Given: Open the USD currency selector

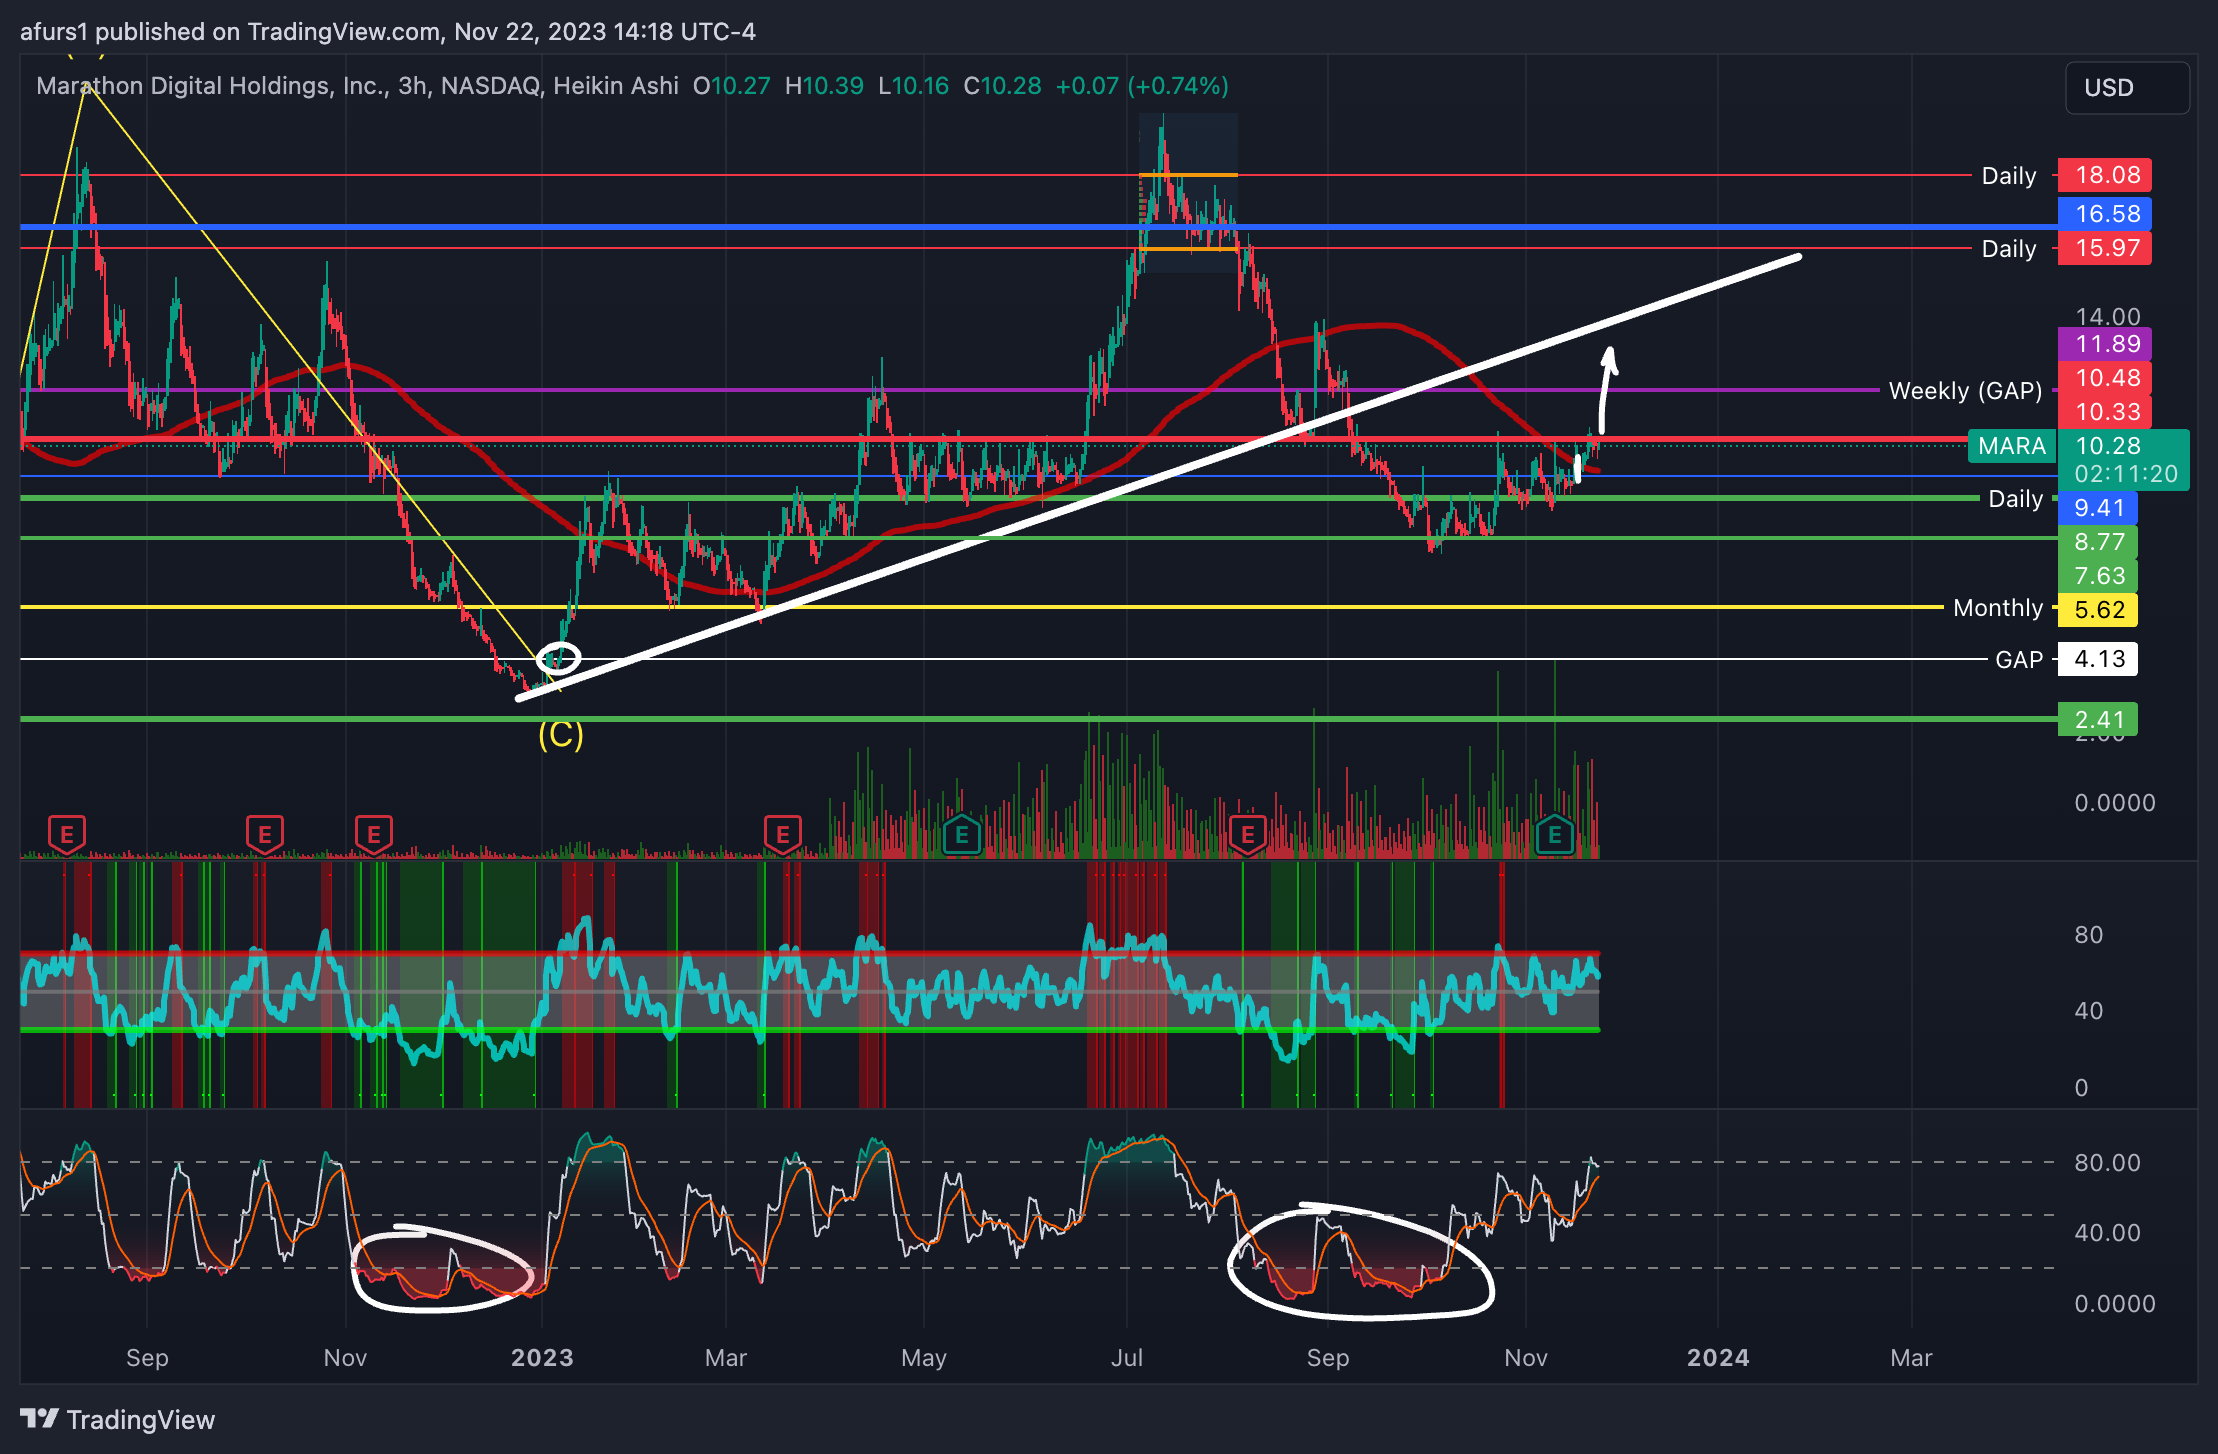Looking at the screenshot, I should (2127, 88).
